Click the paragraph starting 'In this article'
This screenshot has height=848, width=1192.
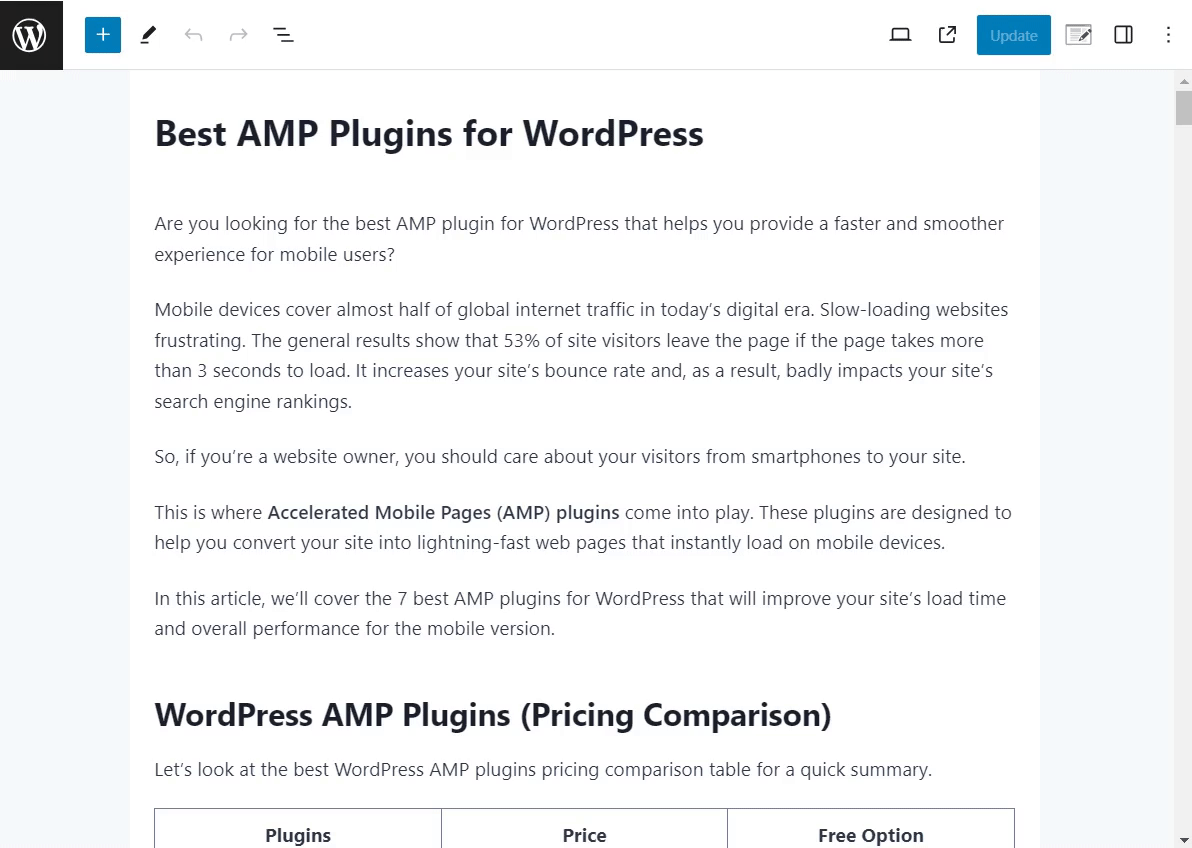(580, 613)
